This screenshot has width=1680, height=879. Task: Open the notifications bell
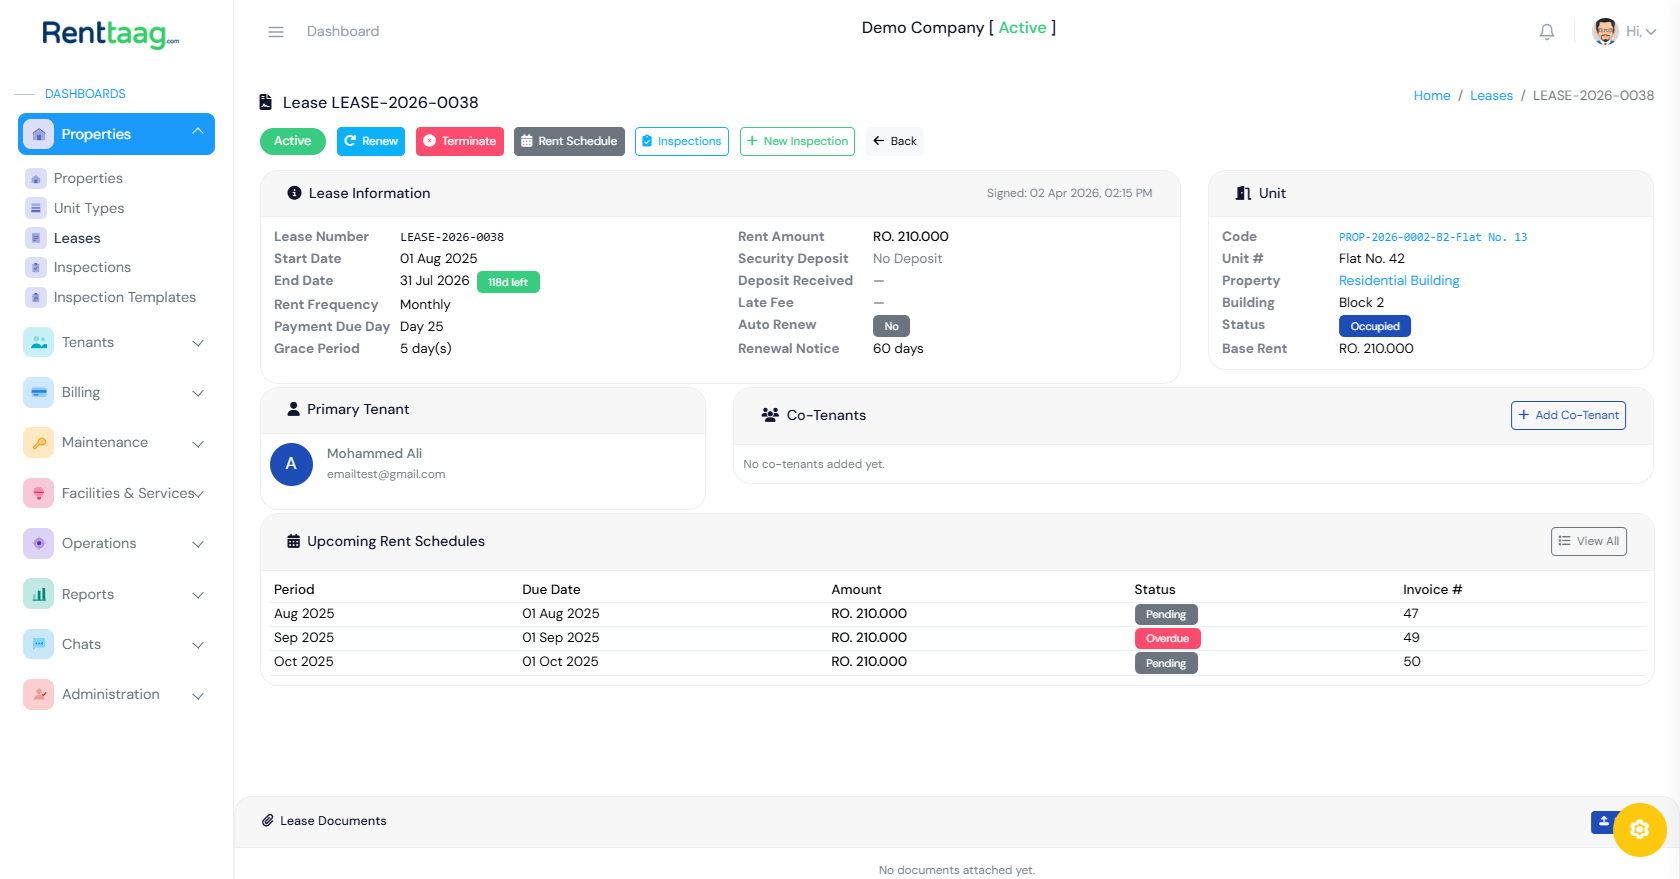click(1546, 32)
